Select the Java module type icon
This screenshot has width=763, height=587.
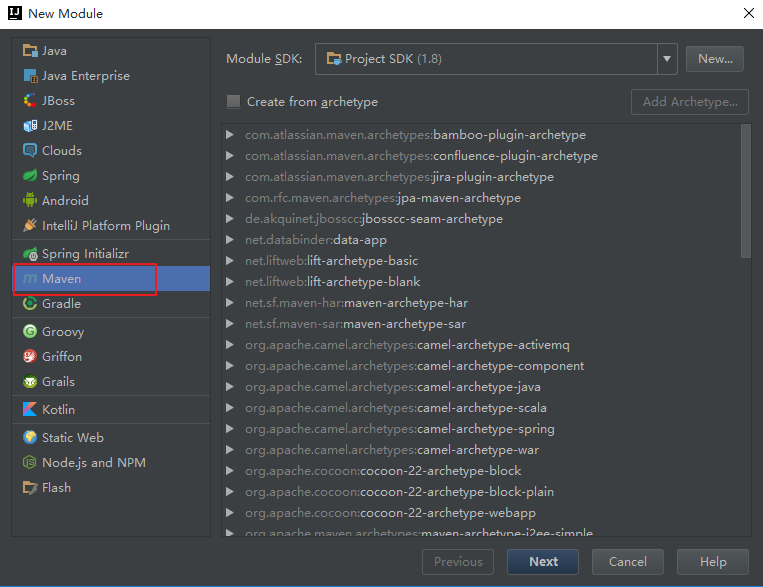(30, 51)
